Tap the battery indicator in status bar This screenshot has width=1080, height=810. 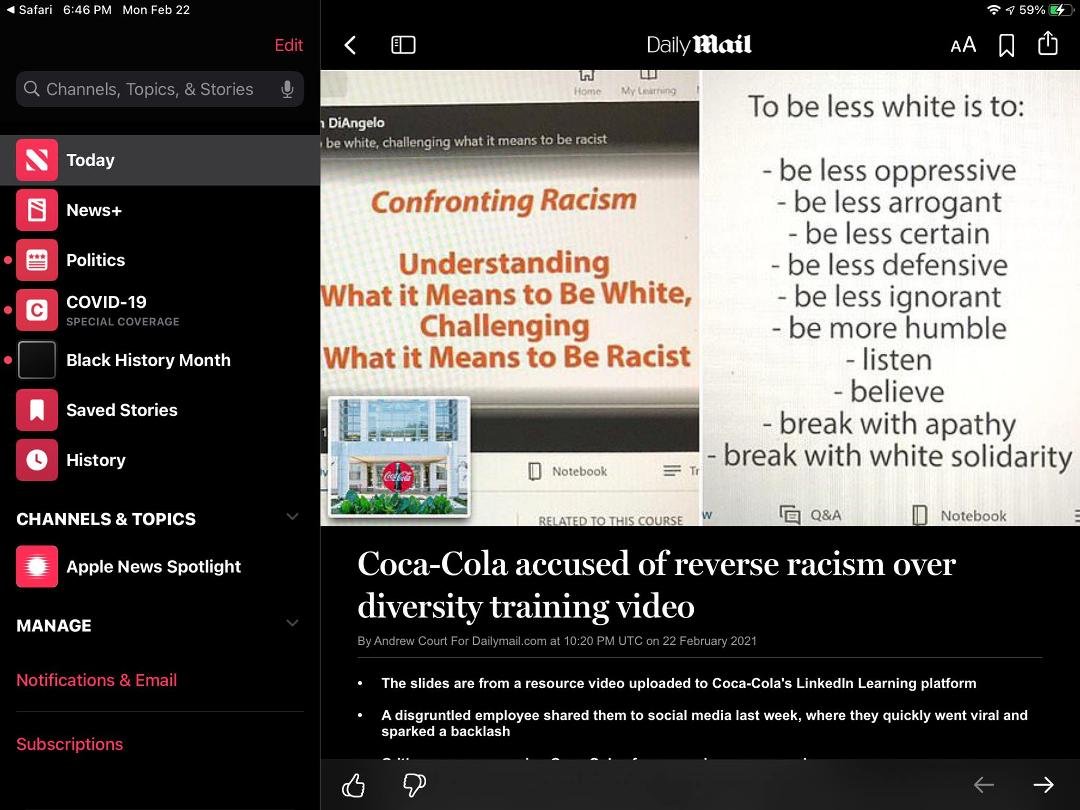point(1060,10)
